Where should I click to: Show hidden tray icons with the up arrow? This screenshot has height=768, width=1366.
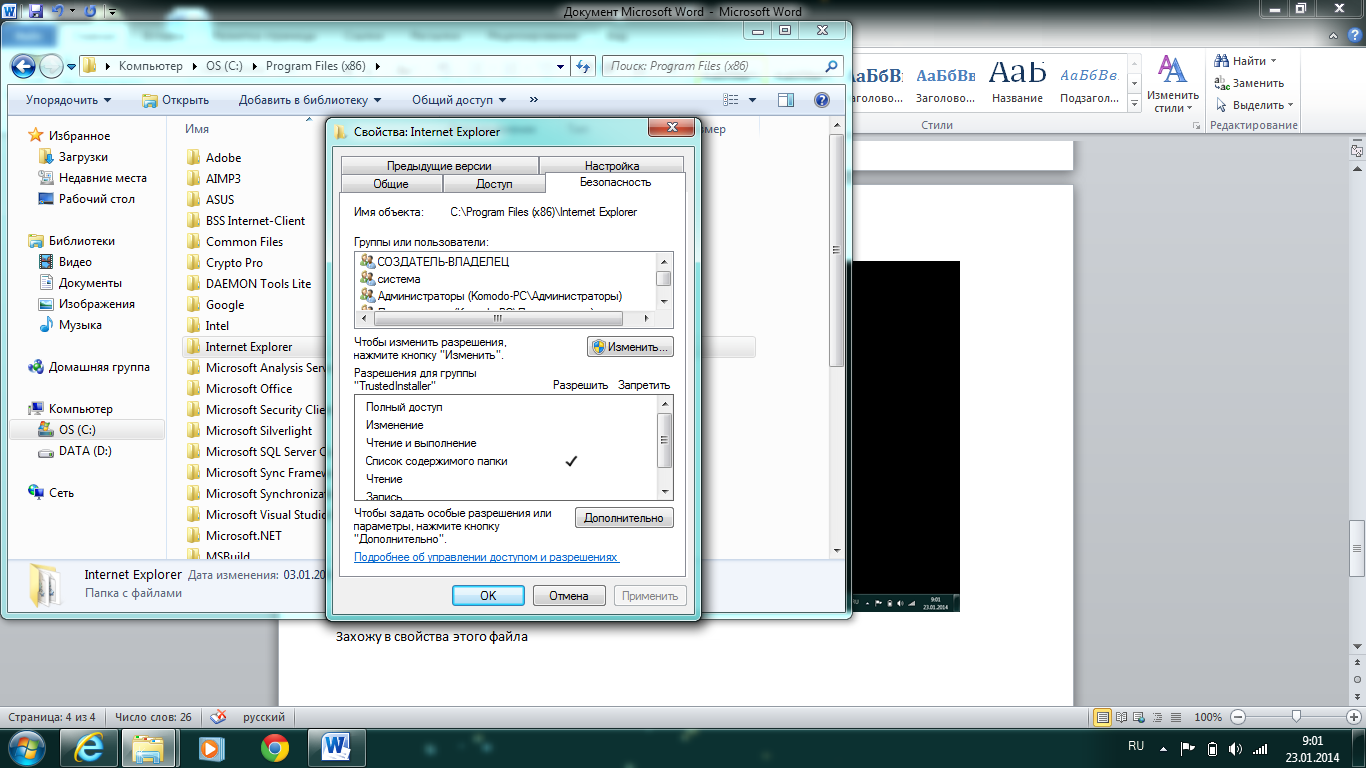tap(1165, 749)
